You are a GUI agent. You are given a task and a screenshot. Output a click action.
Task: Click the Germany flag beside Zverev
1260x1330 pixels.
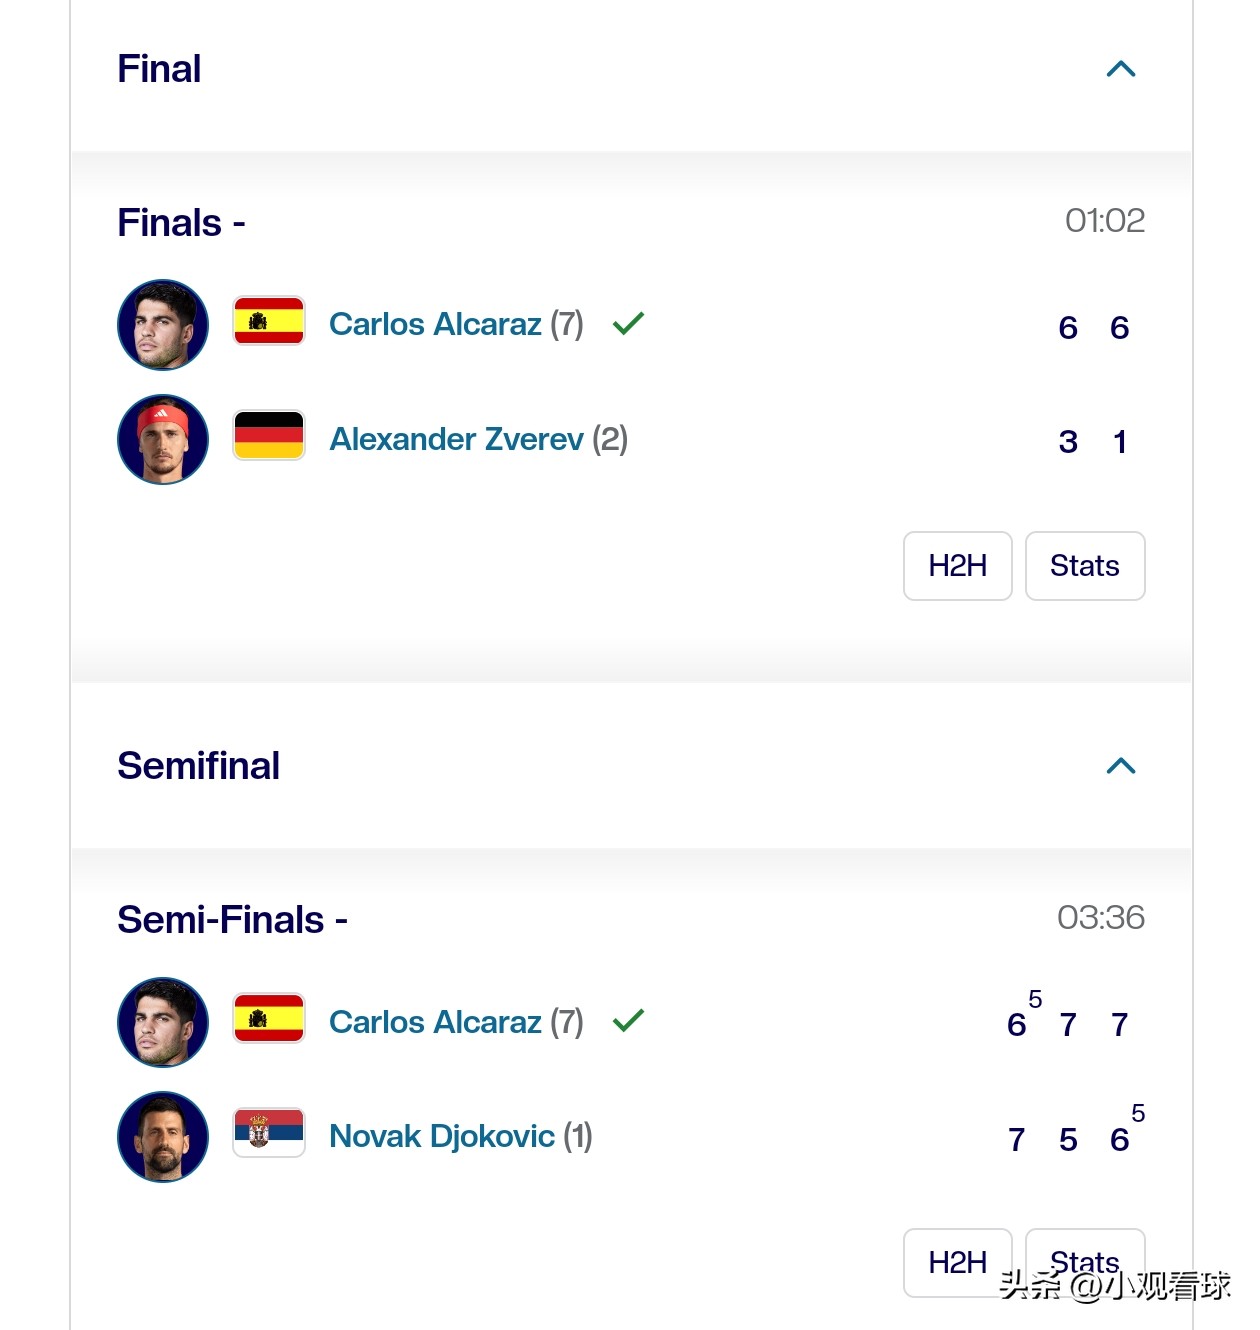coord(269,436)
